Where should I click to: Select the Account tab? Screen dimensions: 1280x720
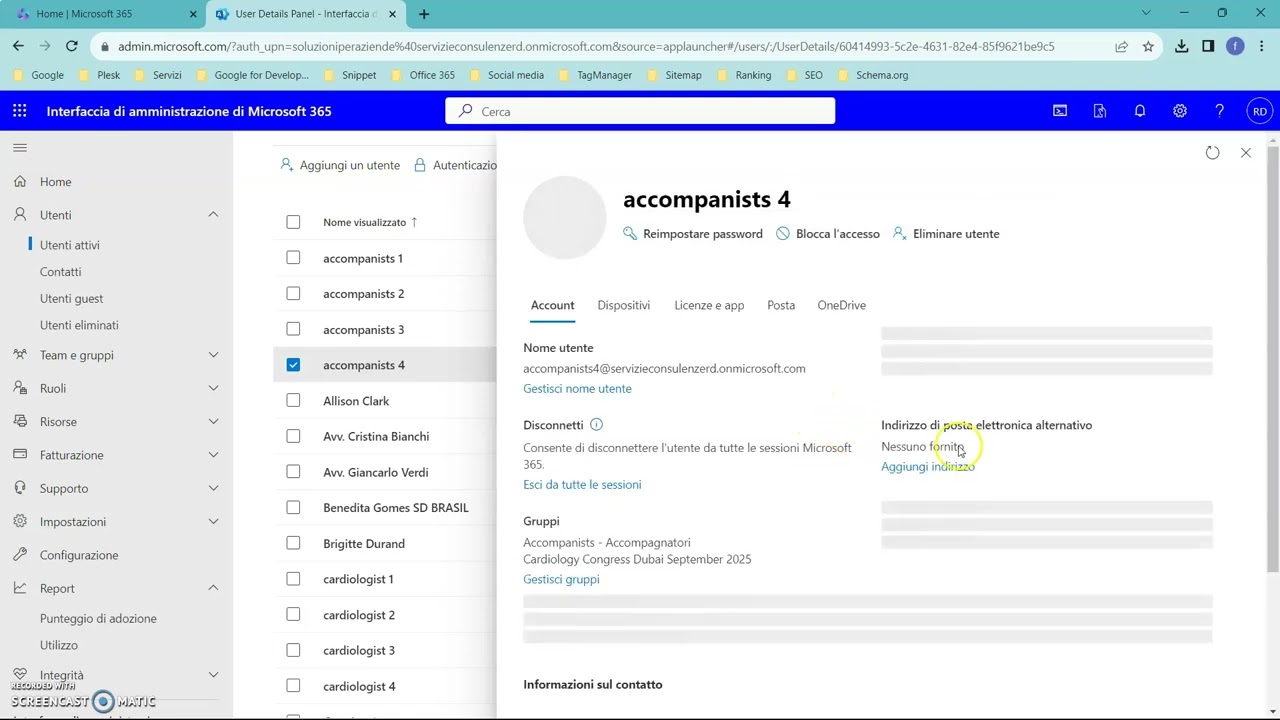tap(552, 305)
